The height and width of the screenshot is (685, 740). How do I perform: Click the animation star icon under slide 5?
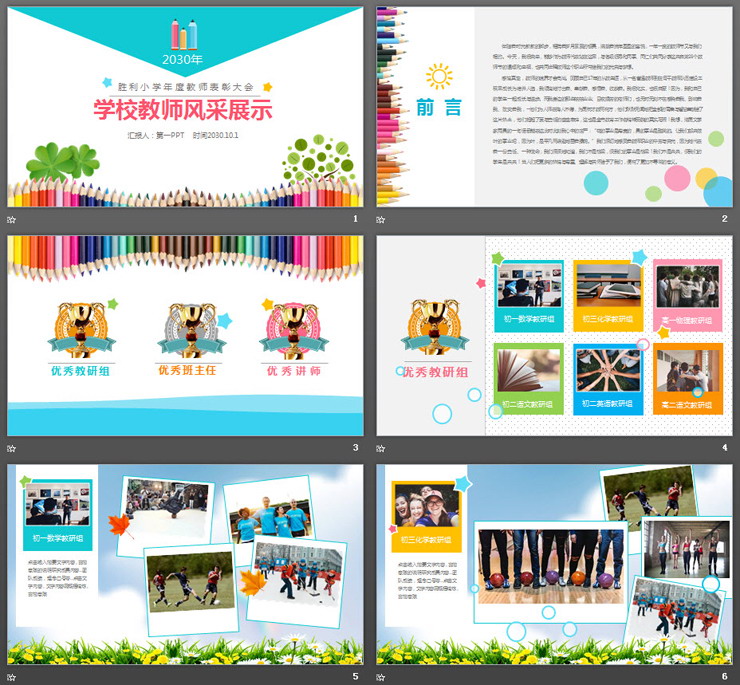pos(12,676)
